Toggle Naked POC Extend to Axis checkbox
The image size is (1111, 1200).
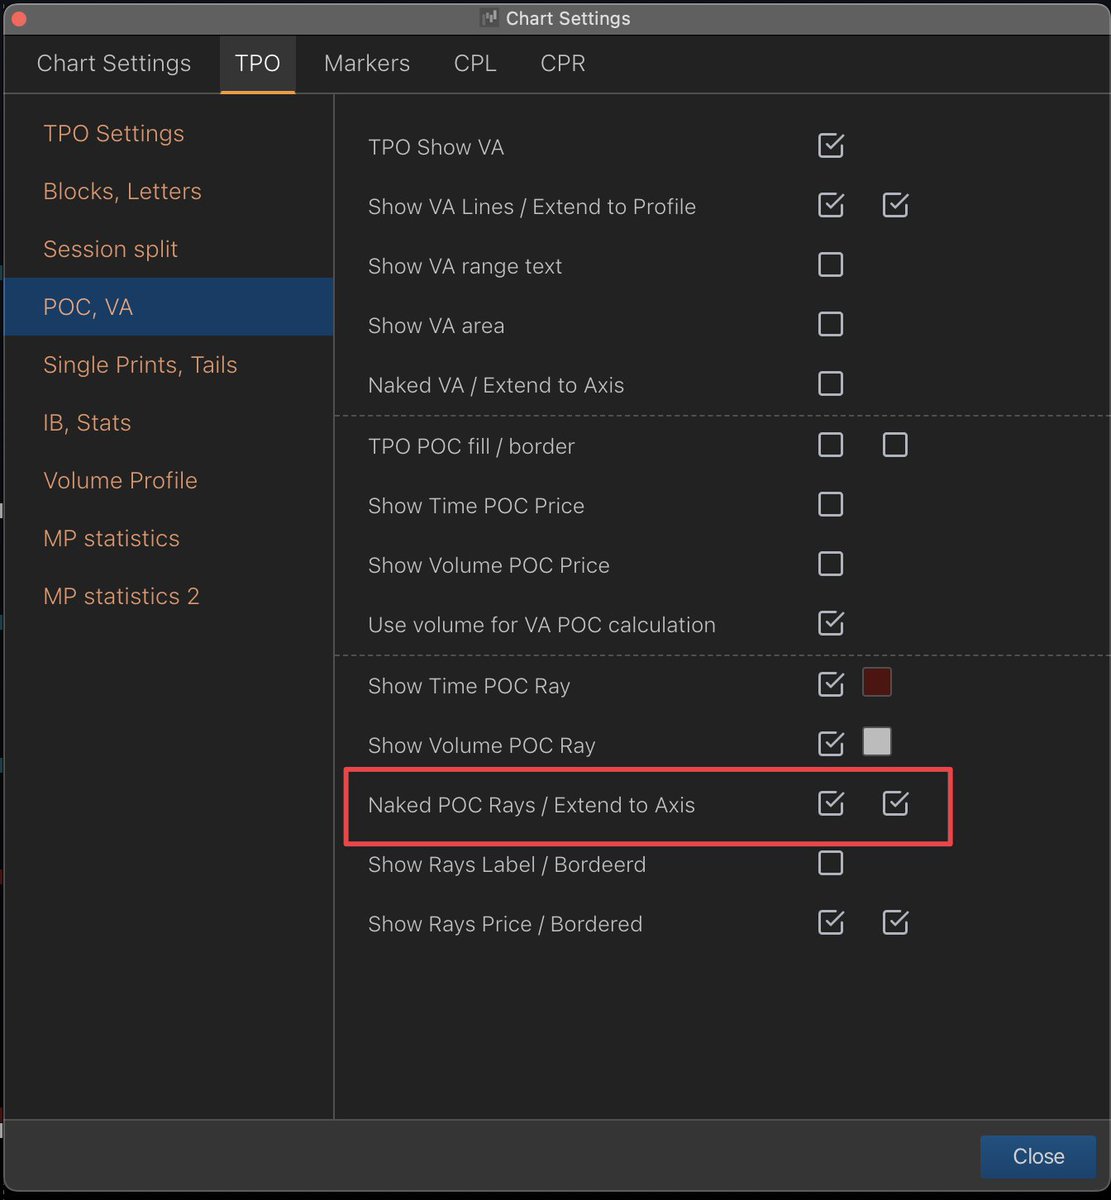click(895, 803)
